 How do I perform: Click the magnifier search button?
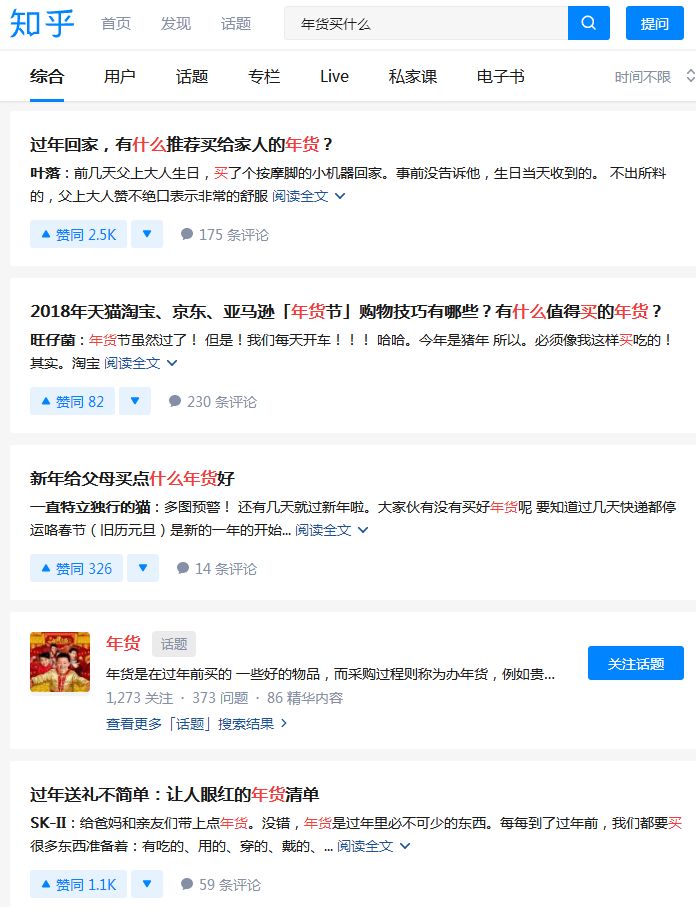588,23
